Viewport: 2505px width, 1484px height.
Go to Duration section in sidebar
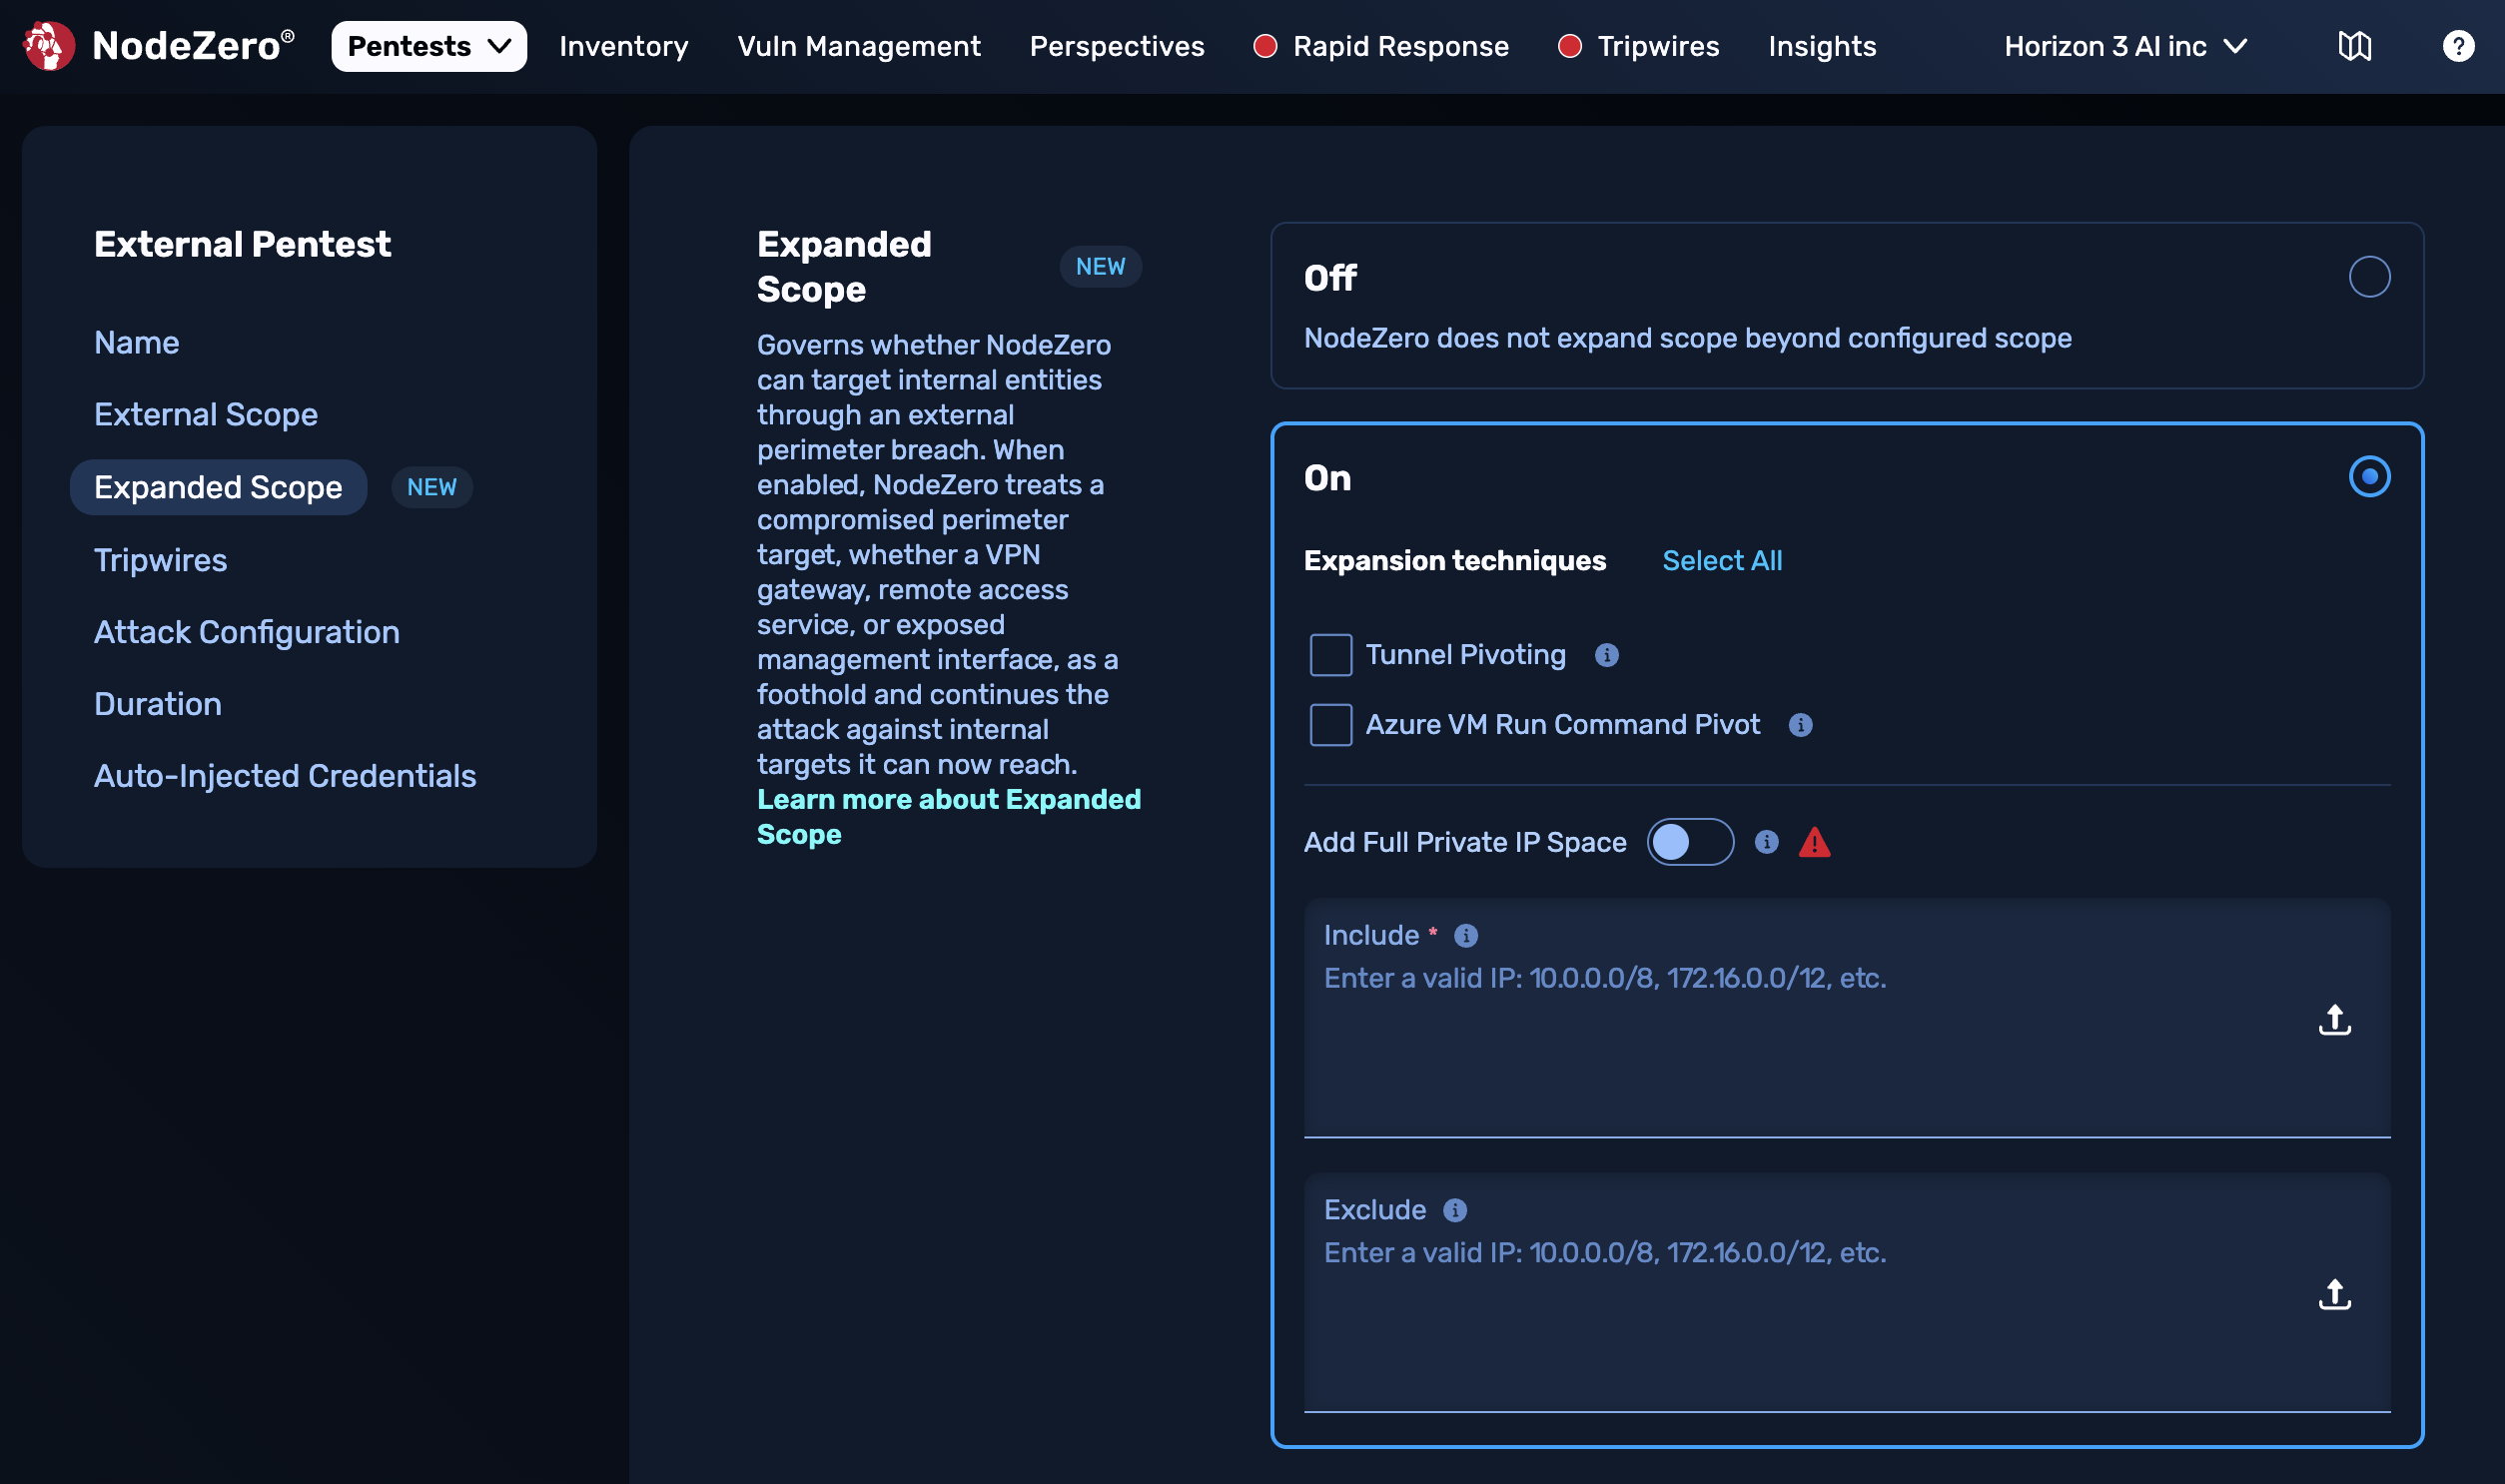pos(158,705)
